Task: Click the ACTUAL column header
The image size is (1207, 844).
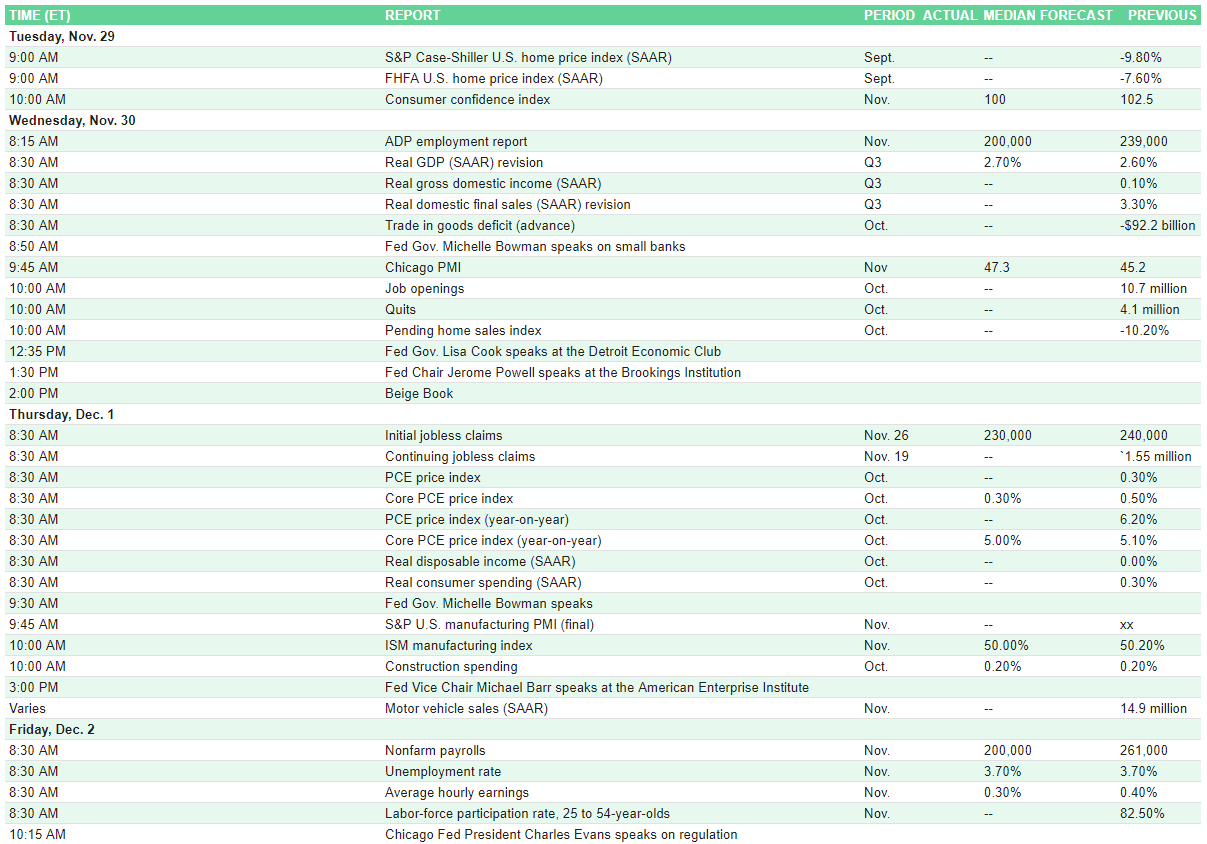Action: (949, 15)
